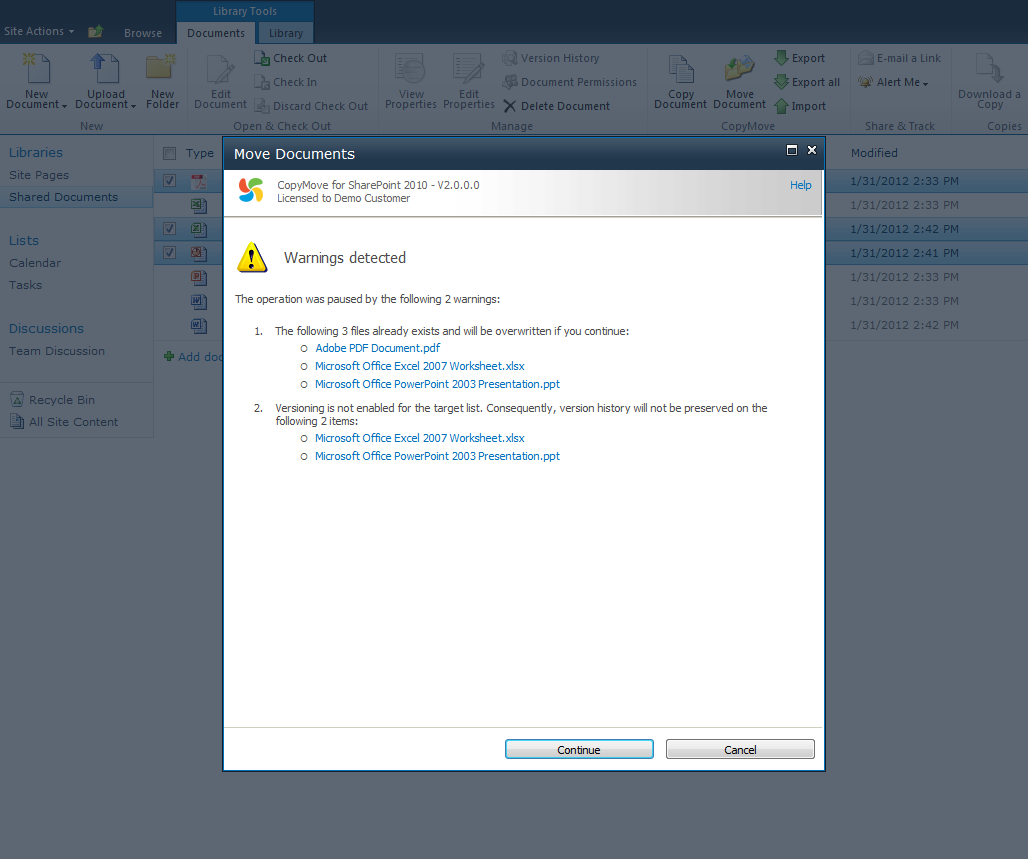
Task: Click the Discard Check Out icon
Action: 262,106
